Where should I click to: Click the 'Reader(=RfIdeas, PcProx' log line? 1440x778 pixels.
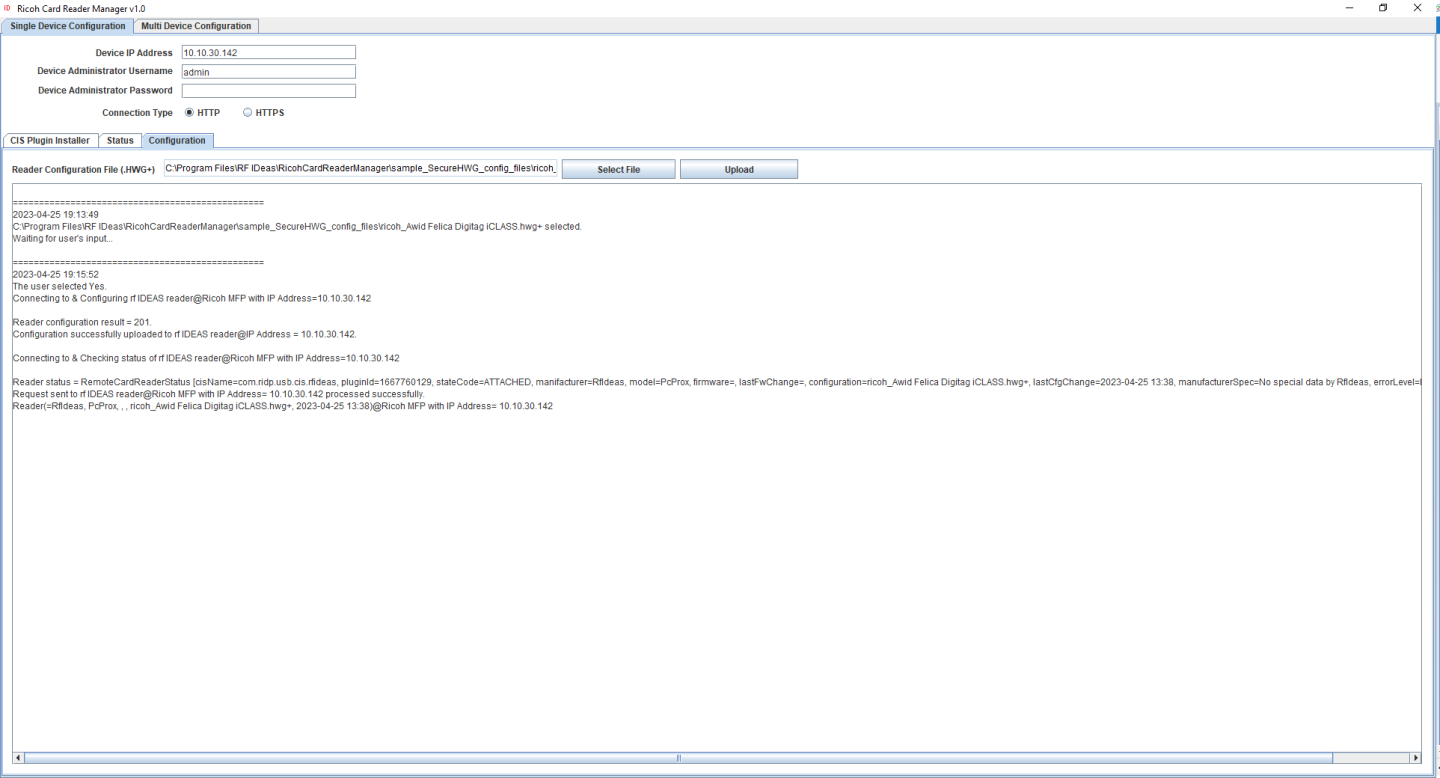pos(282,407)
